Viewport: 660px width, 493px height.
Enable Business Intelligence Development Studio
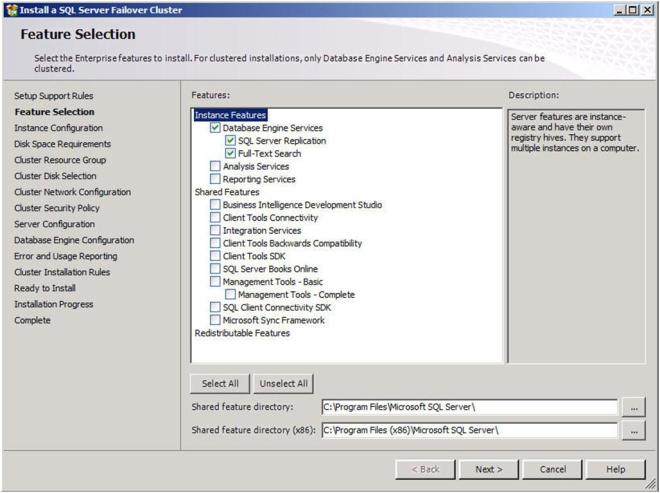(216, 205)
